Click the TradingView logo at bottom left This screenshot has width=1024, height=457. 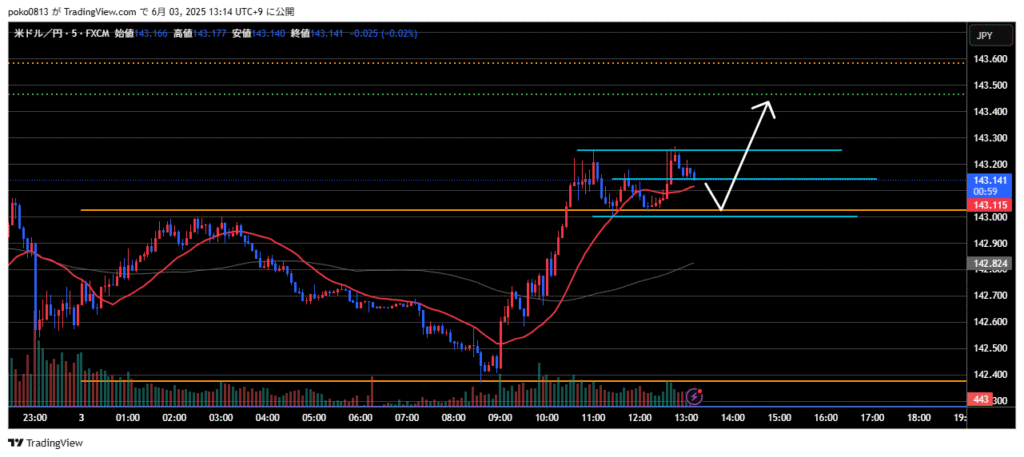tap(45, 443)
